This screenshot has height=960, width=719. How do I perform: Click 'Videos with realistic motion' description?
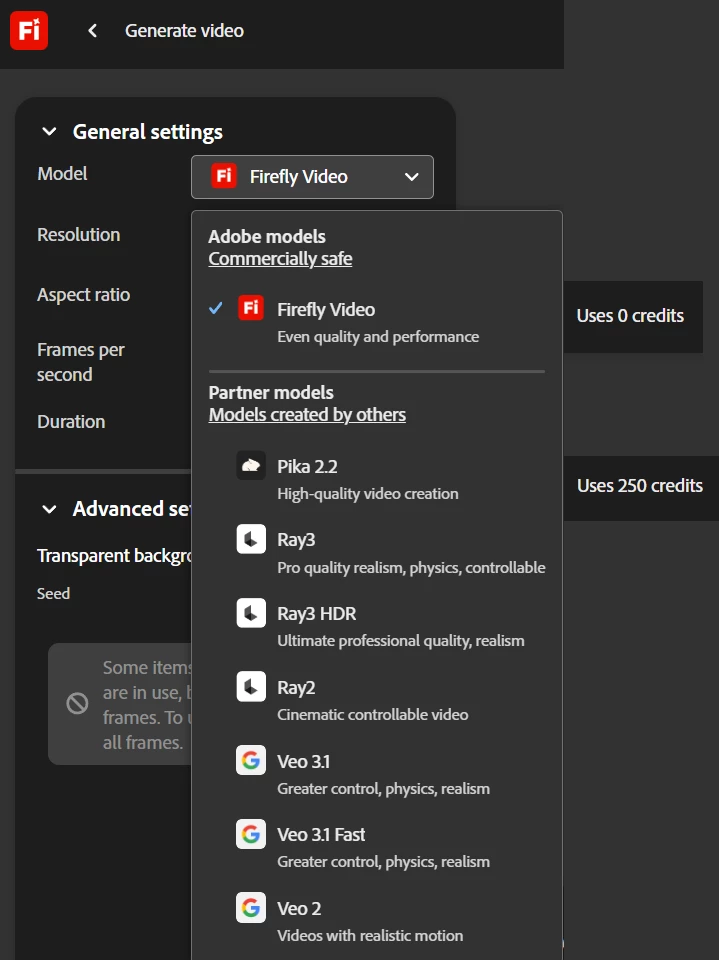[x=370, y=936]
